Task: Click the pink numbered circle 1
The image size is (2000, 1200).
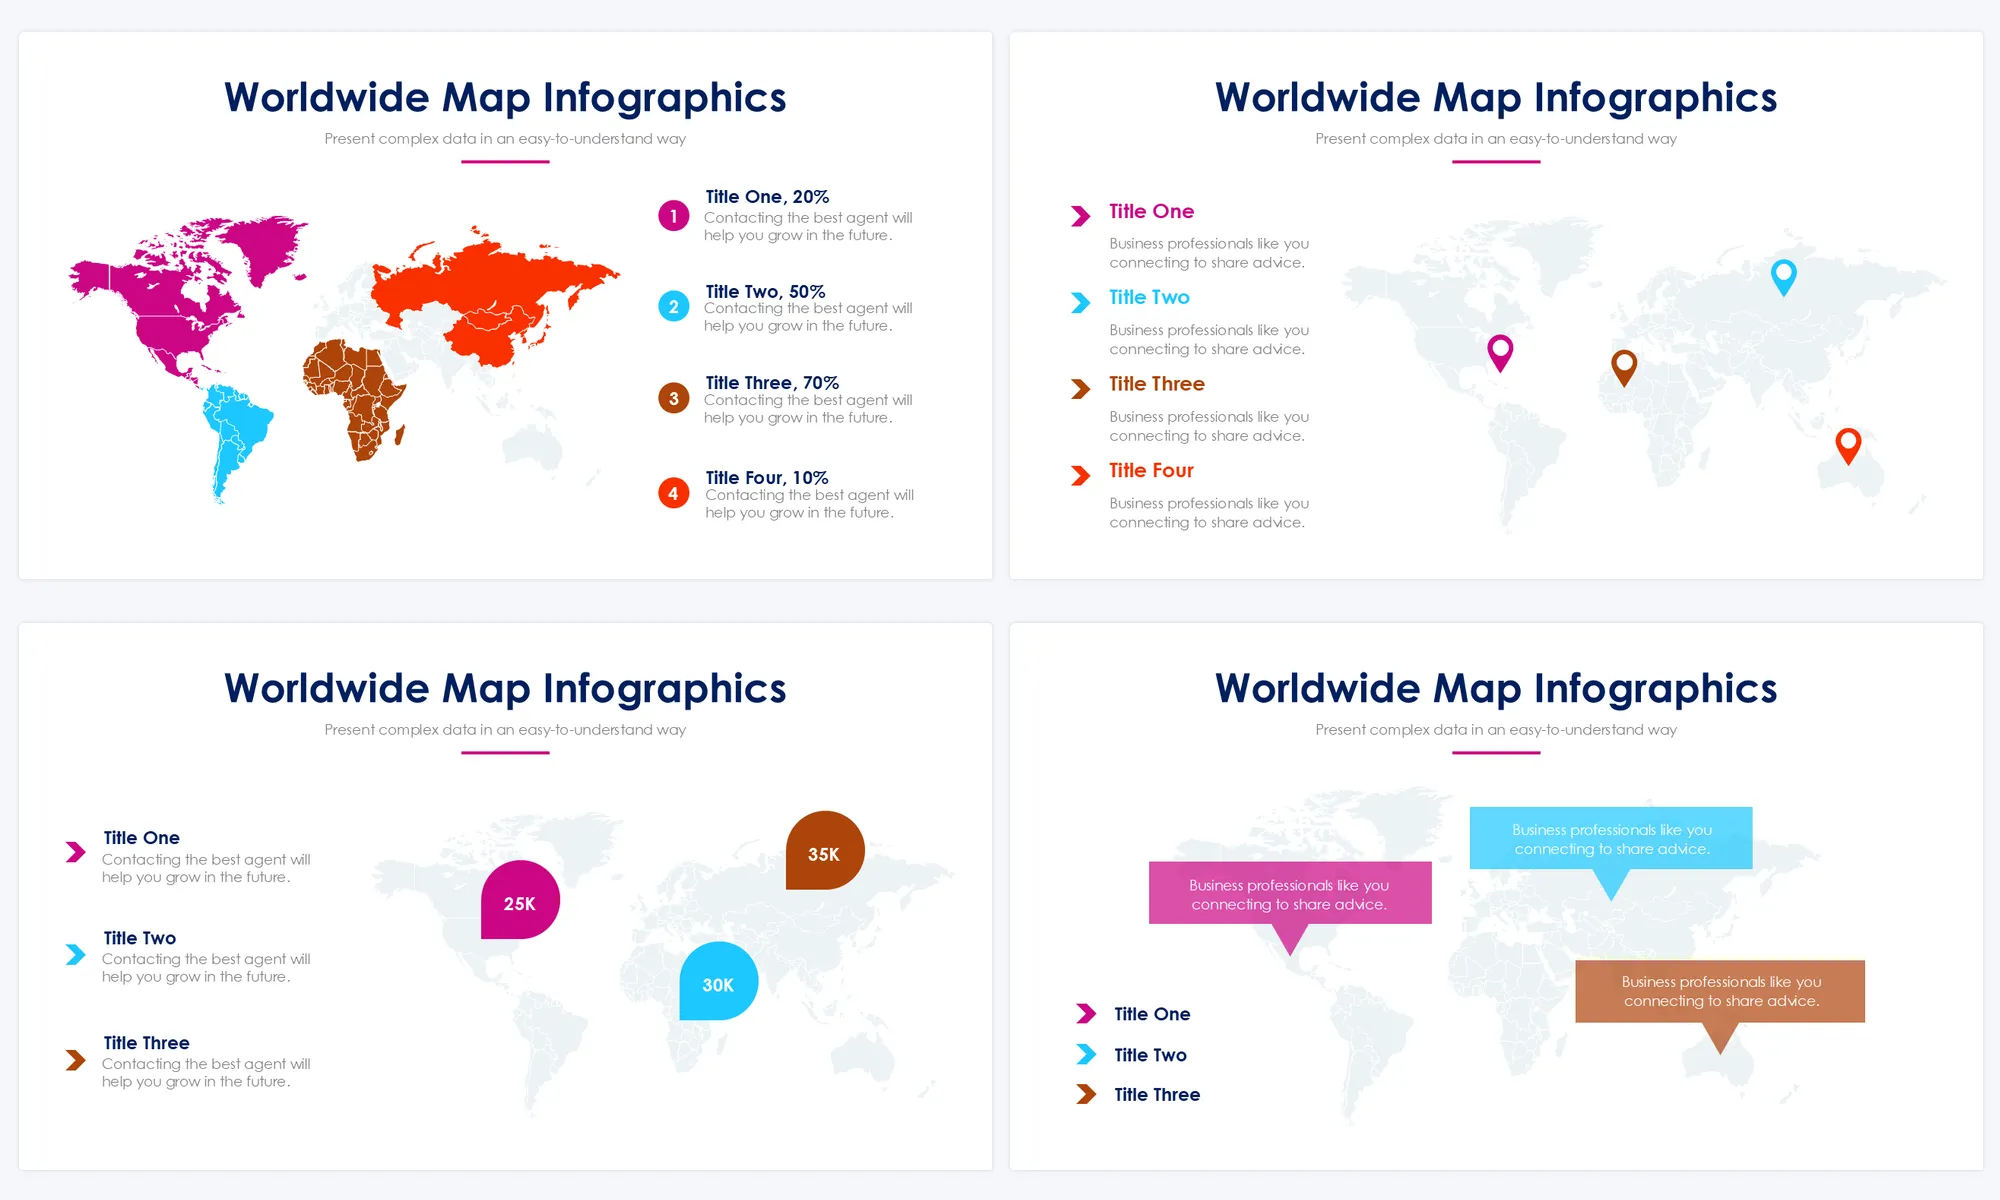Action: pyautogui.click(x=673, y=215)
